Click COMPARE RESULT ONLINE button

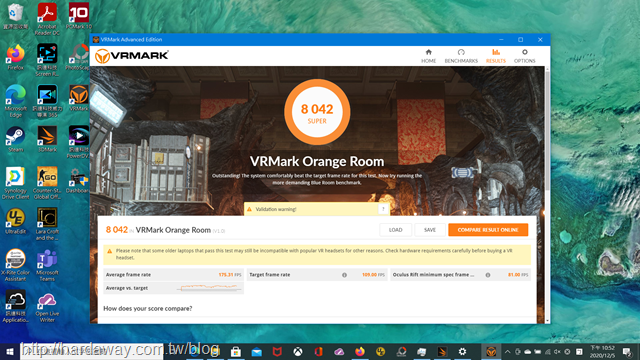tap(488, 230)
